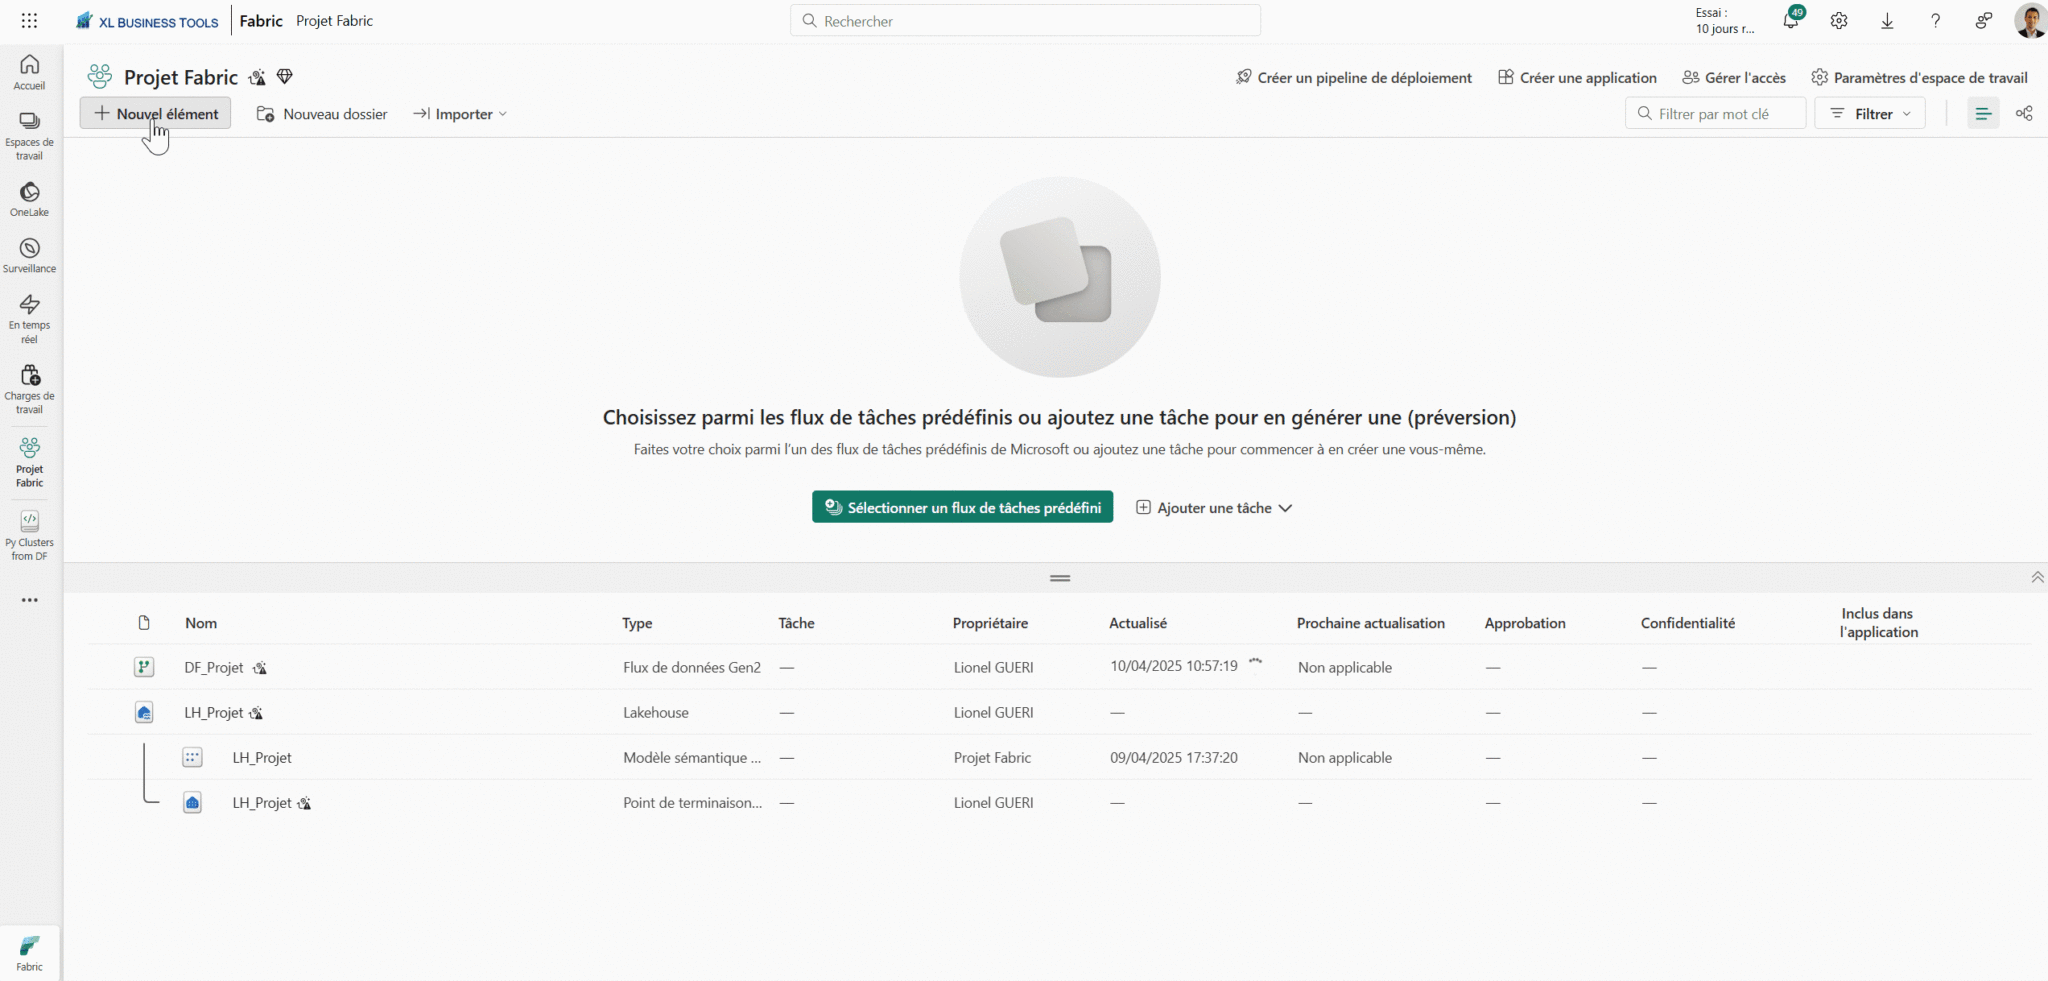
Task: Click the Filtrer par mot clé field
Action: tap(1716, 113)
